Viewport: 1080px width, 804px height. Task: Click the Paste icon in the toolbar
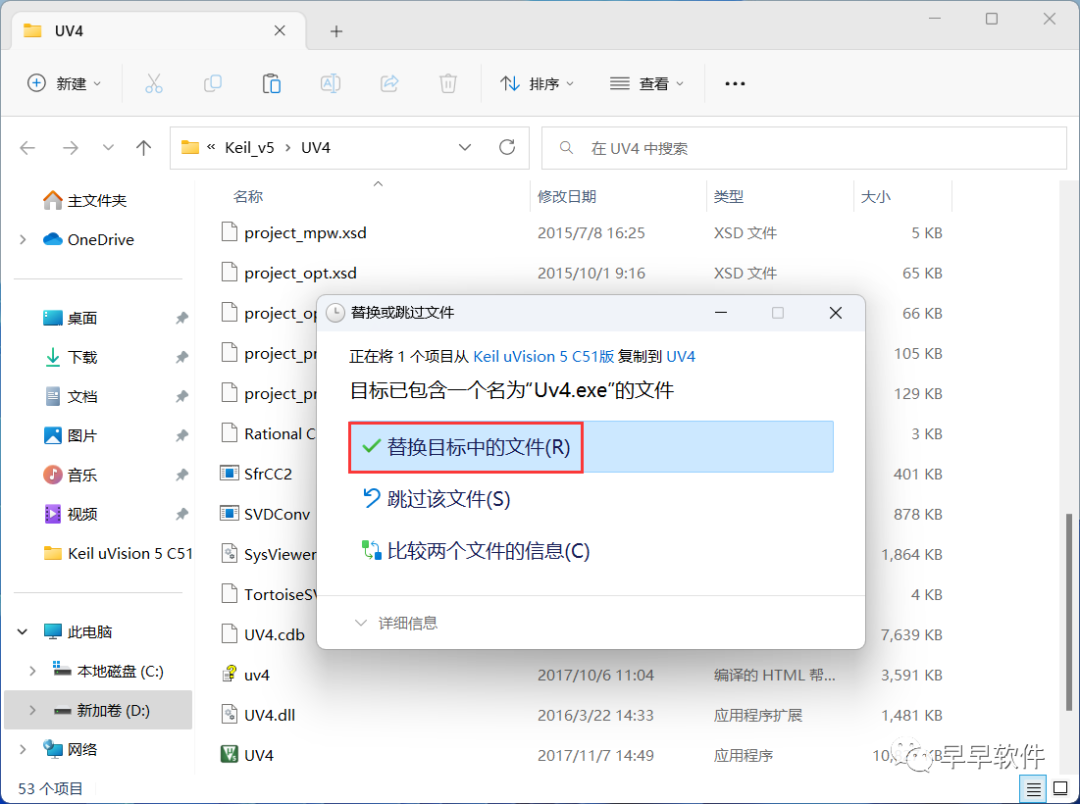(x=271, y=84)
